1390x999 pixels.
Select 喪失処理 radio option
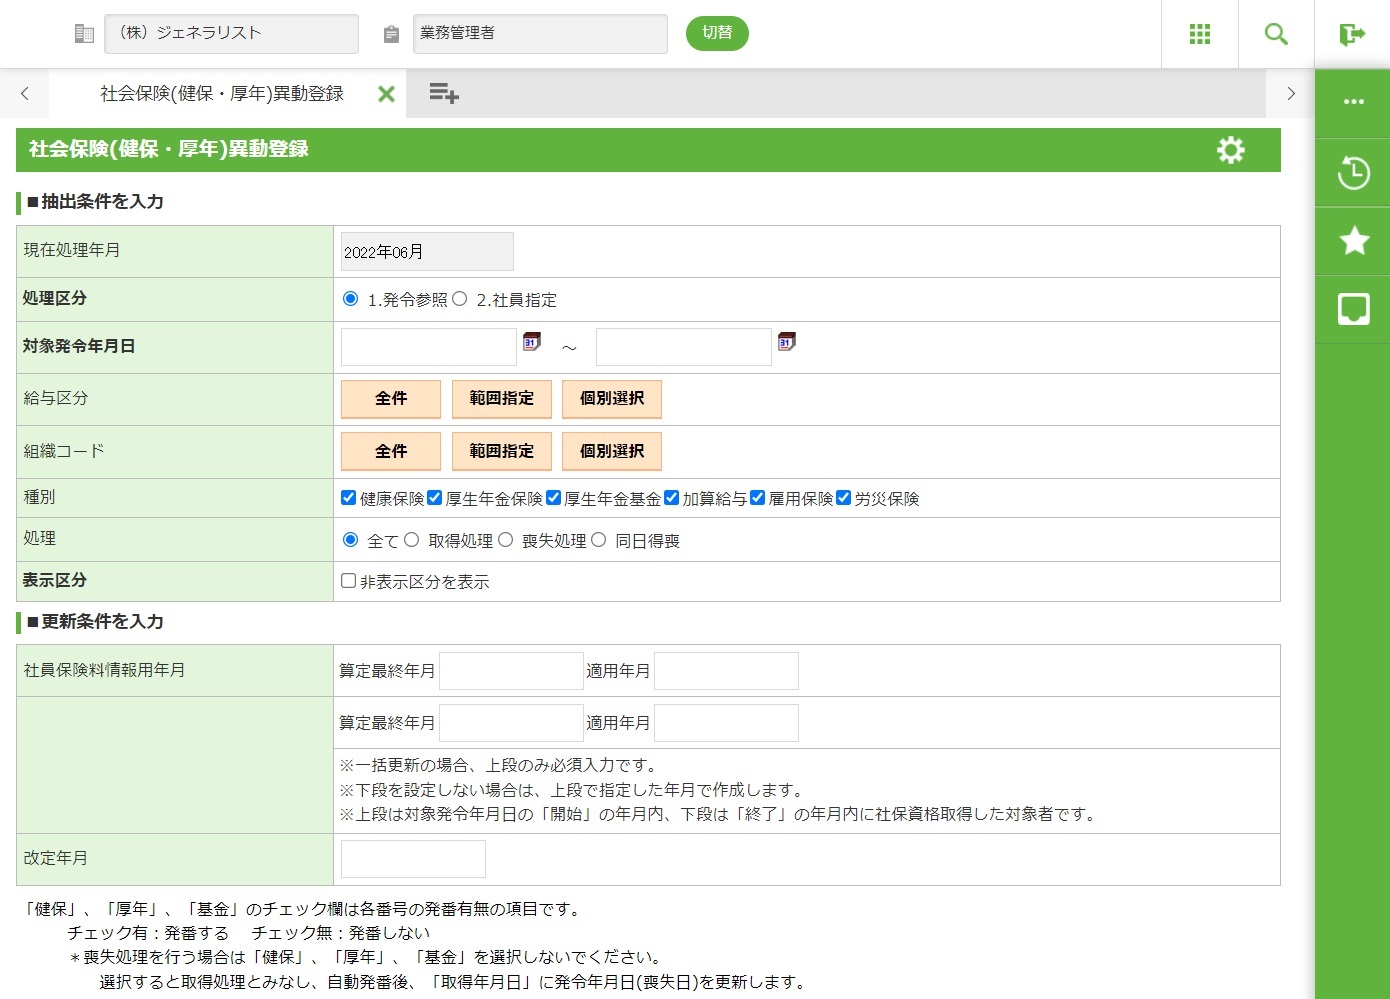(x=506, y=540)
